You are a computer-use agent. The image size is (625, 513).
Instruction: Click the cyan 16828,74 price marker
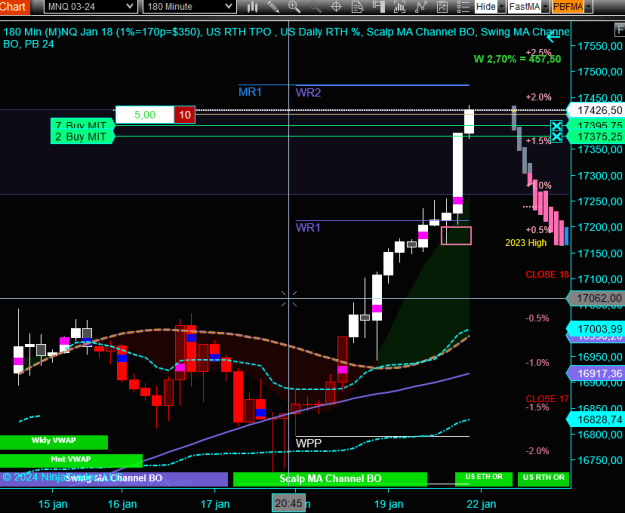click(596, 419)
